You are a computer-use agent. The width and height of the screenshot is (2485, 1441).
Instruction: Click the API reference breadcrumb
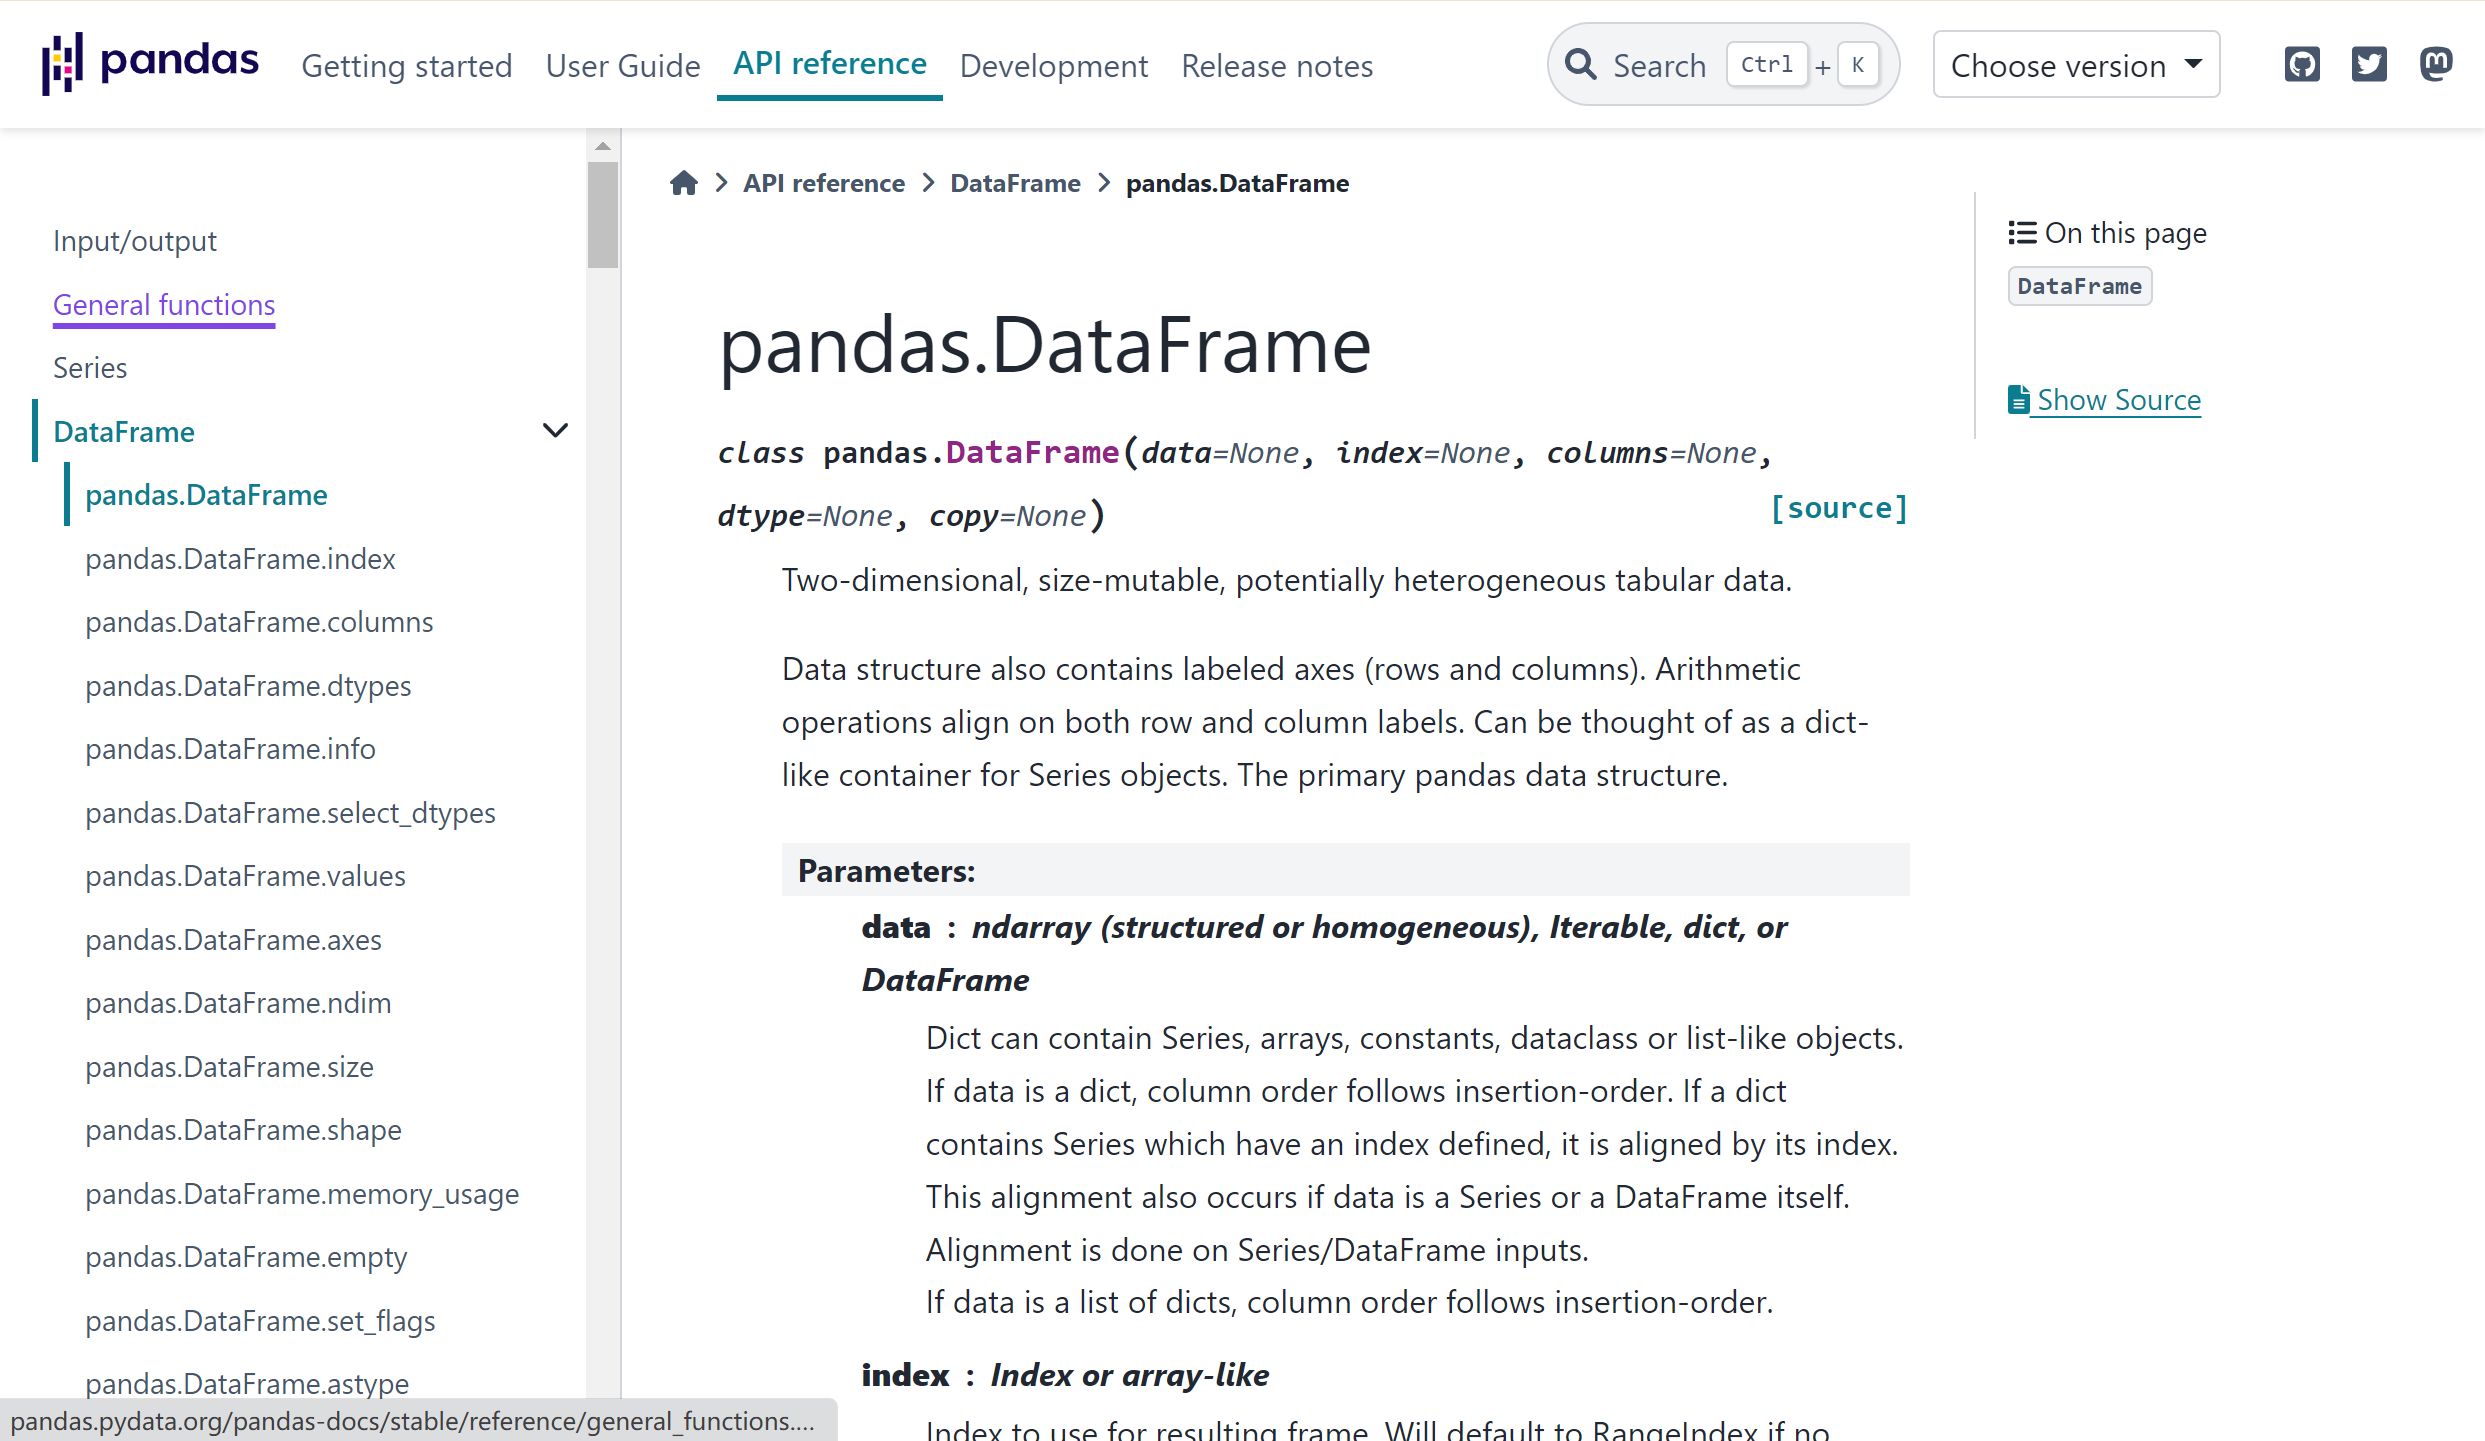[x=823, y=183]
